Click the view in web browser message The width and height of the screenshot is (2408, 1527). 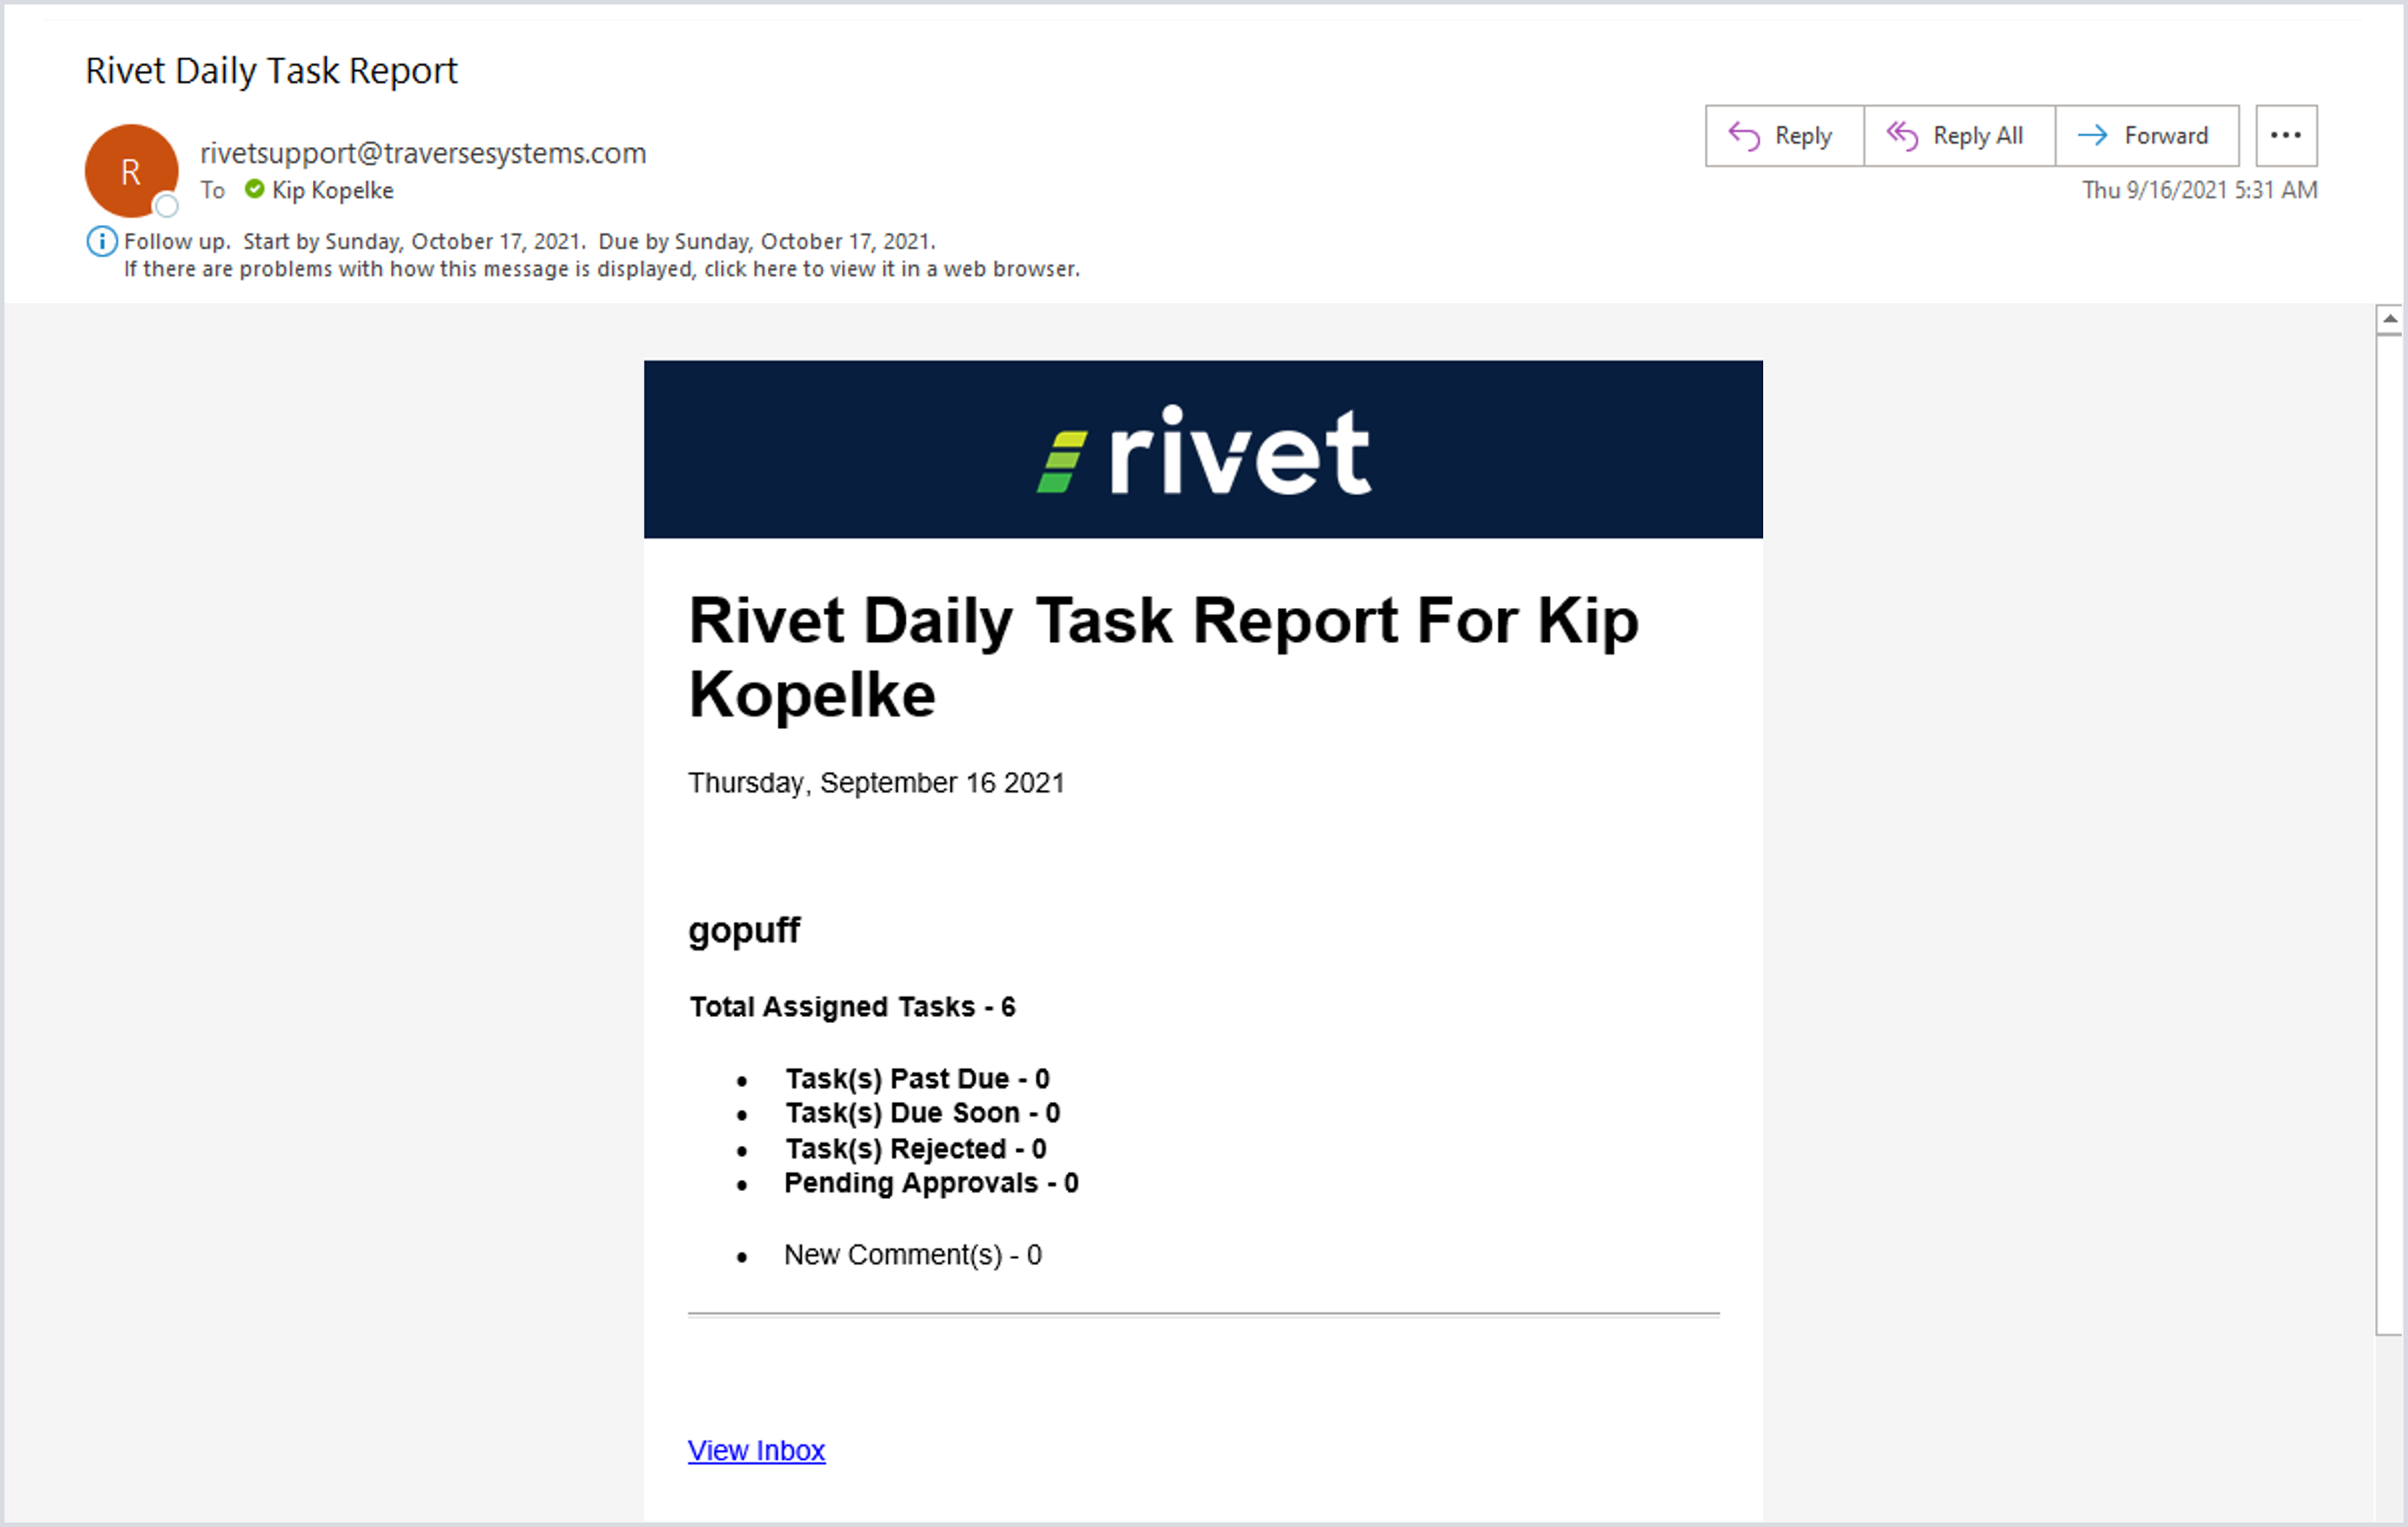tap(601, 269)
